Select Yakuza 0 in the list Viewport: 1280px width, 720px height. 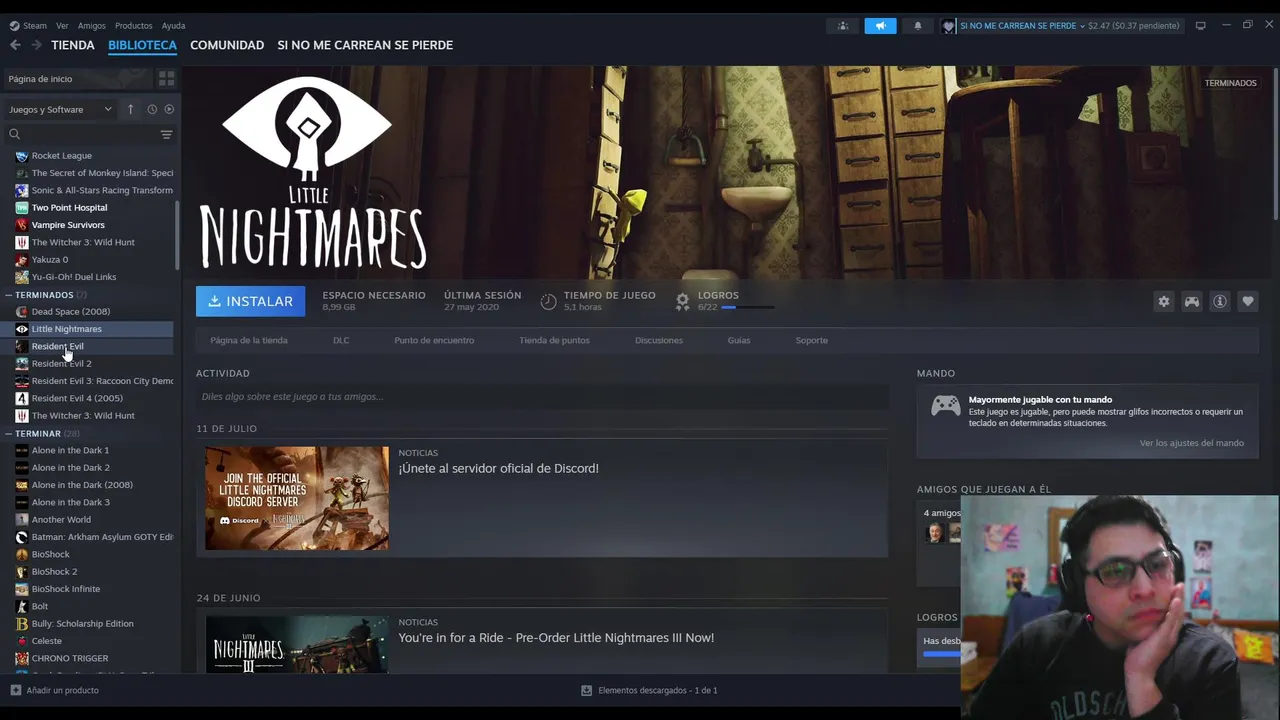point(50,260)
